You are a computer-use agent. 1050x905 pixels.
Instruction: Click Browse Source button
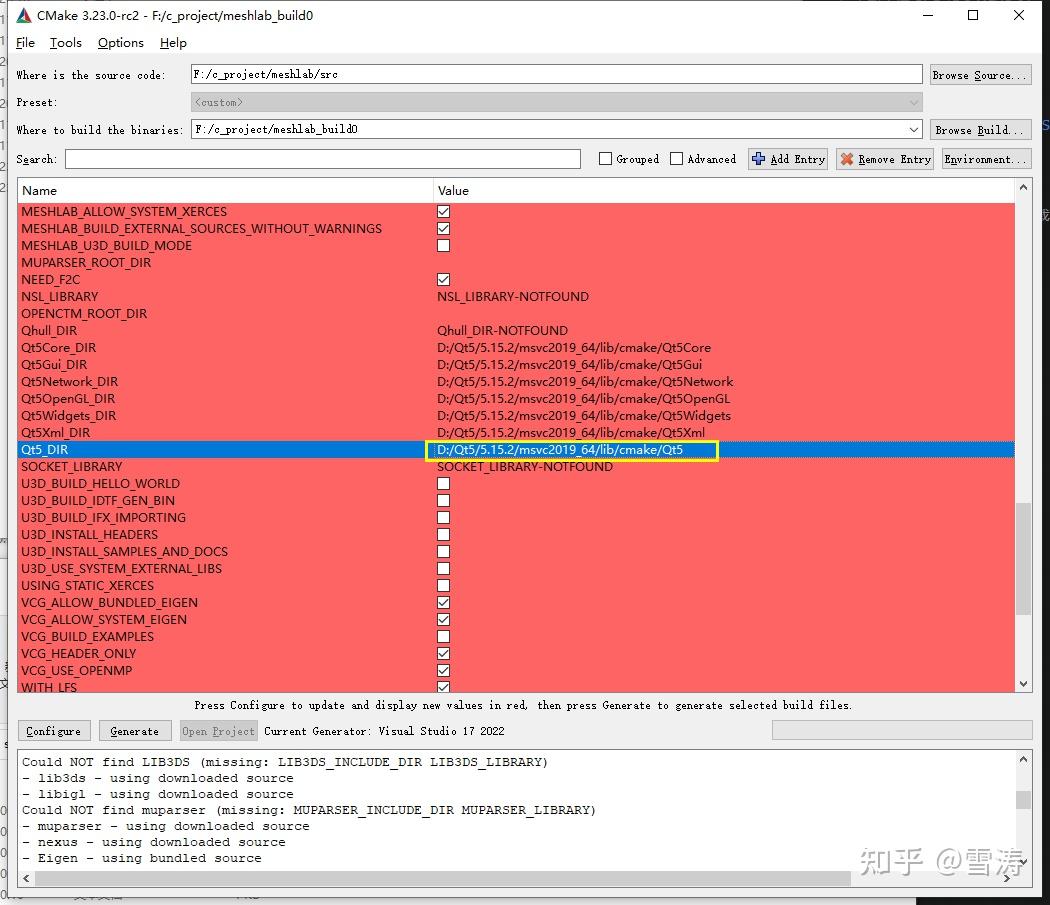[980, 74]
